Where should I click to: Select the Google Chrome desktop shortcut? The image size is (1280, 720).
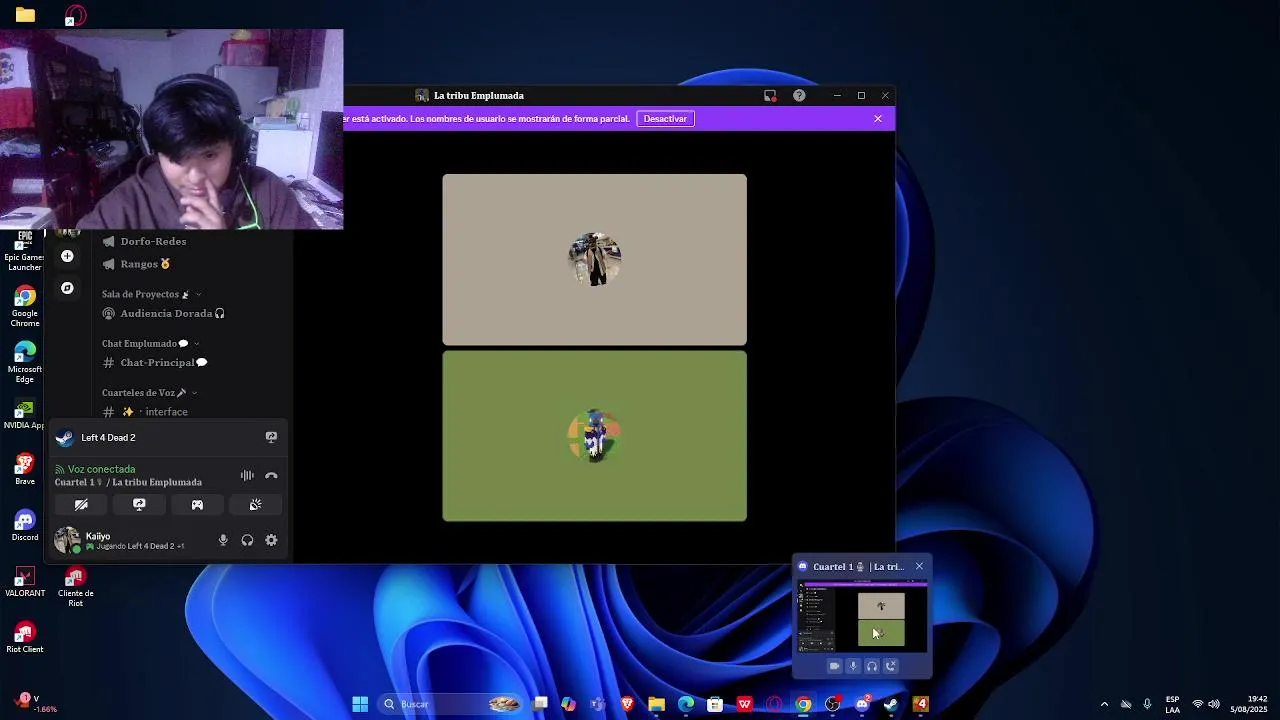pos(25,307)
